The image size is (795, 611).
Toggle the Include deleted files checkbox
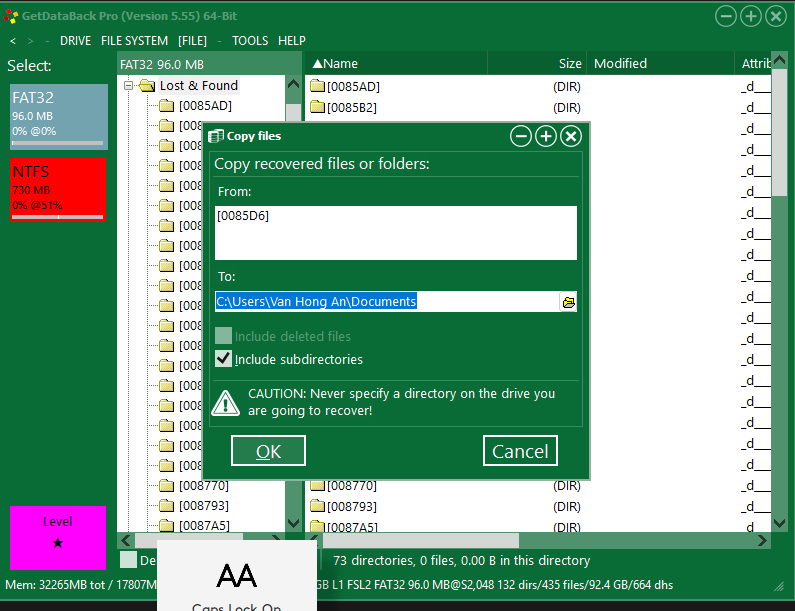[x=224, y=336]
